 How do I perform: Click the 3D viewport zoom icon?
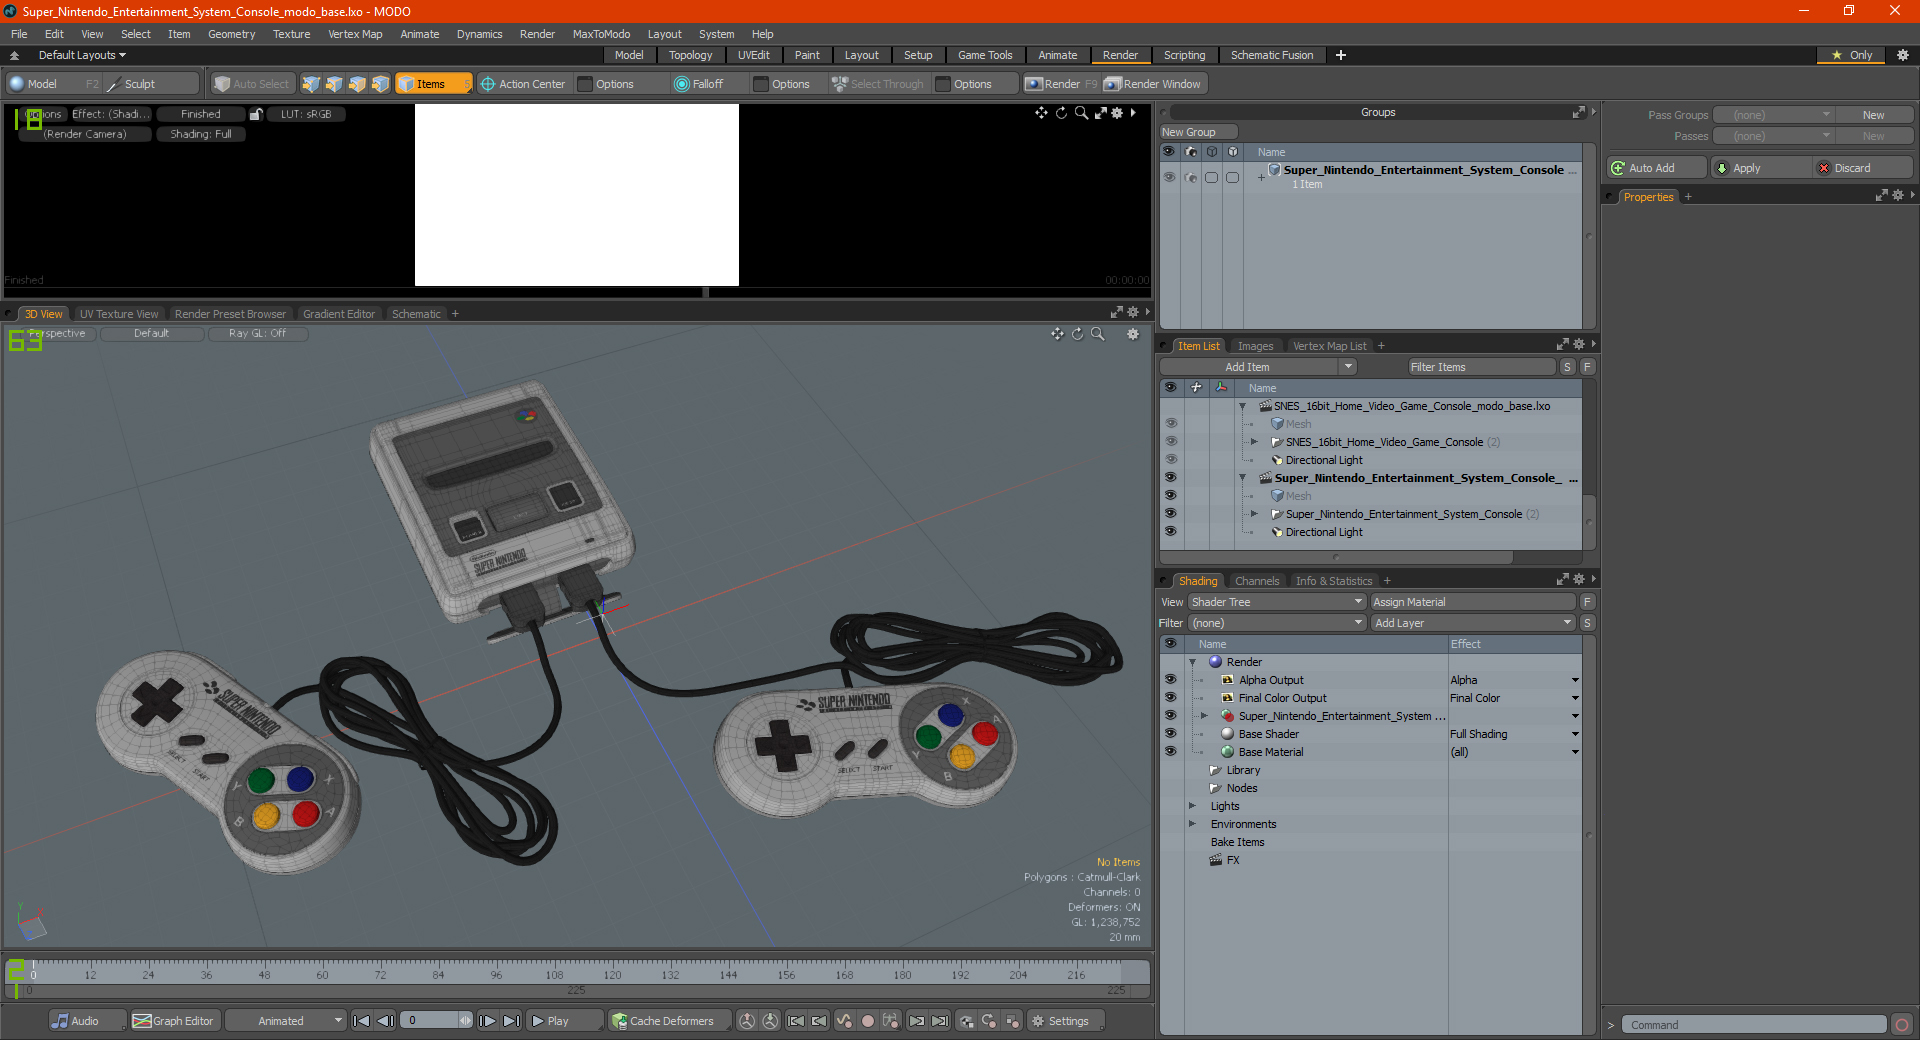1097,334
